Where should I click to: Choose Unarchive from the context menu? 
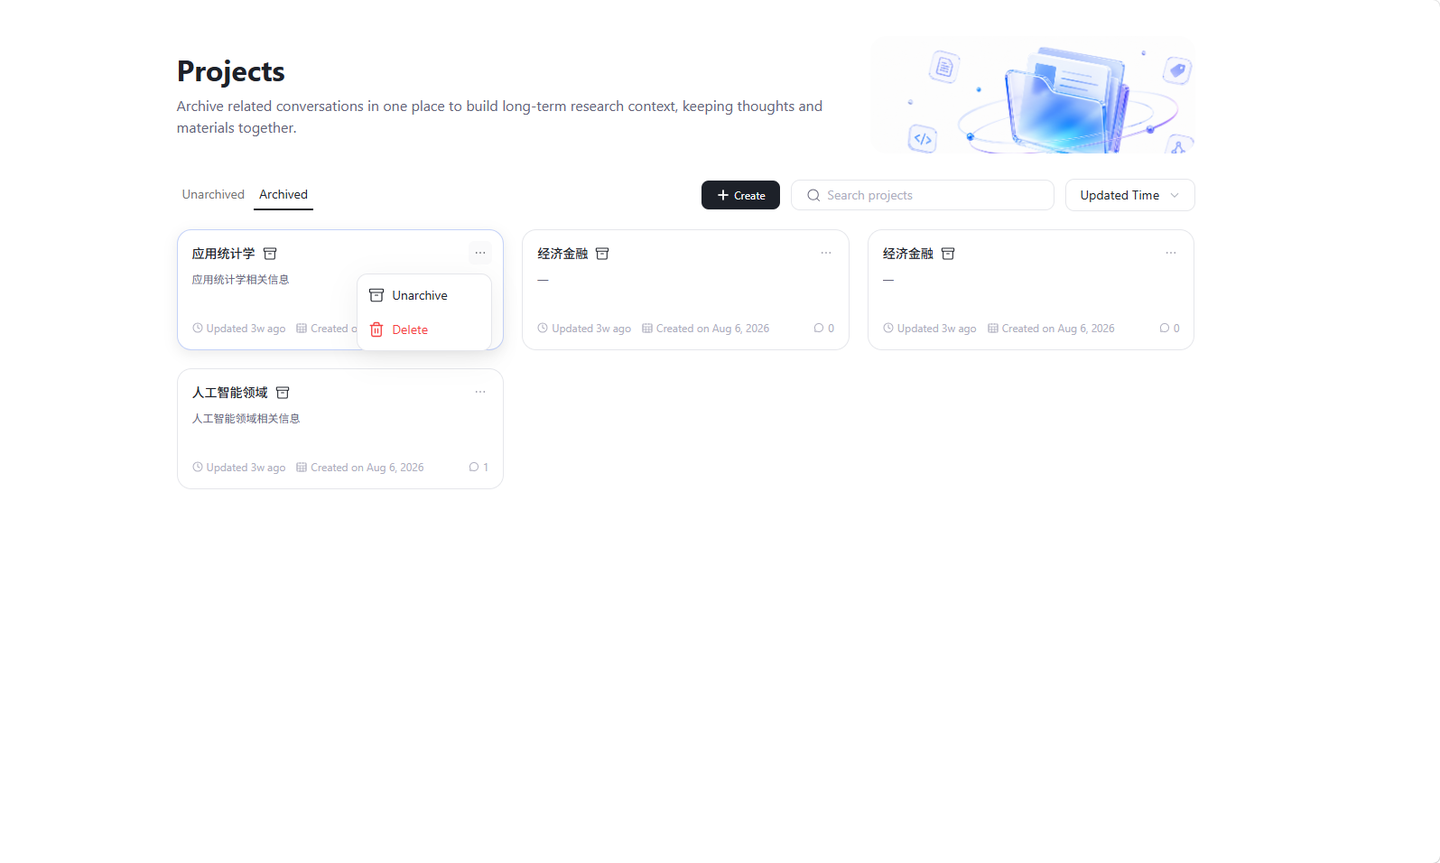[424, 295]
